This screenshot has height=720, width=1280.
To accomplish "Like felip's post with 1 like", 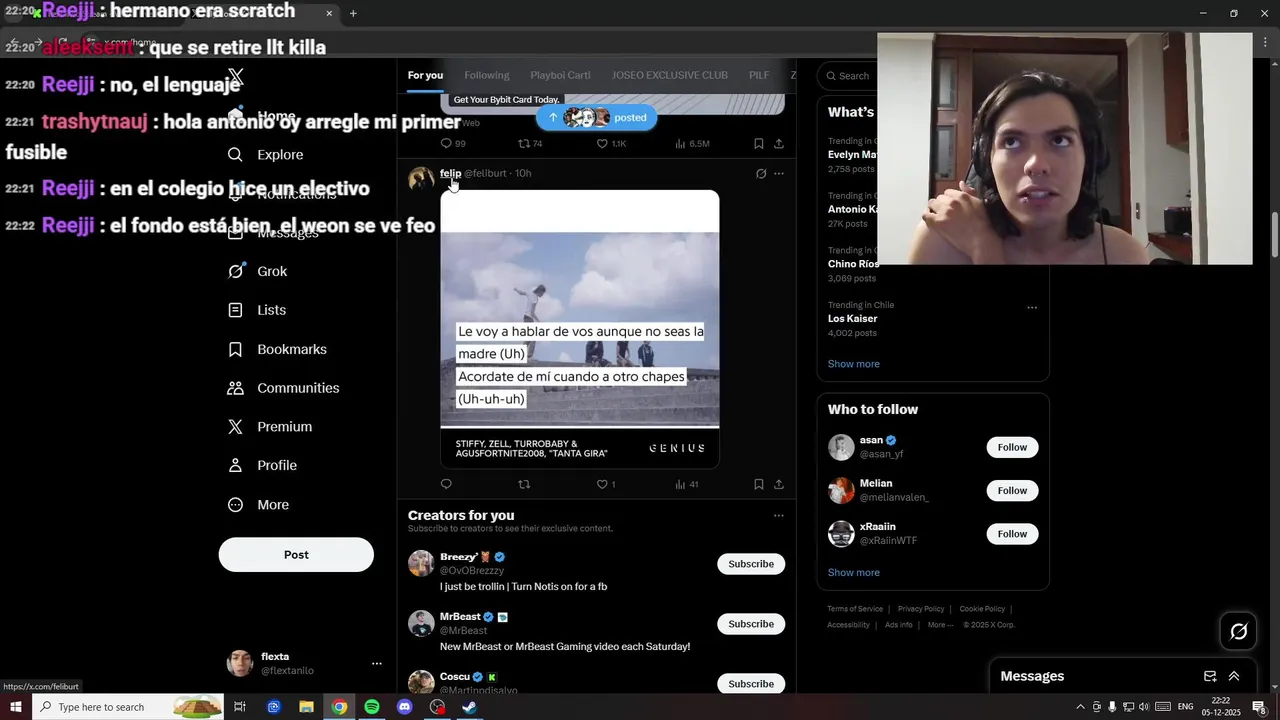I will [606, 484].
